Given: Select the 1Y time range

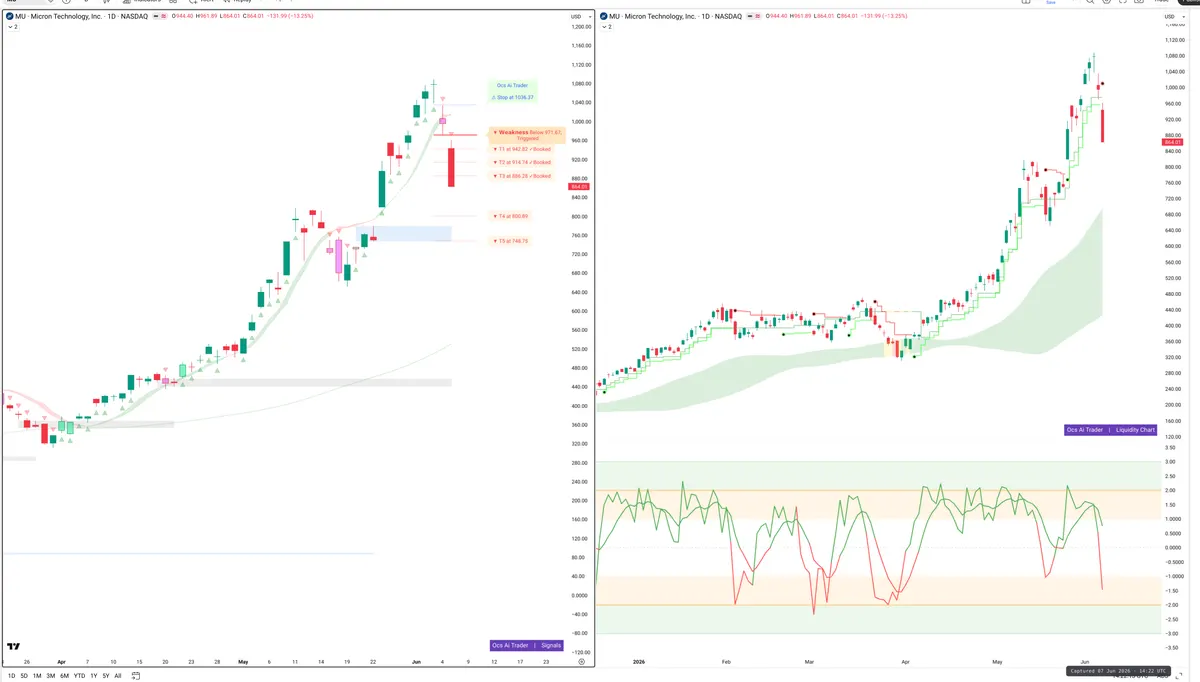Looking at the screenshot, I should coord(93,676).
